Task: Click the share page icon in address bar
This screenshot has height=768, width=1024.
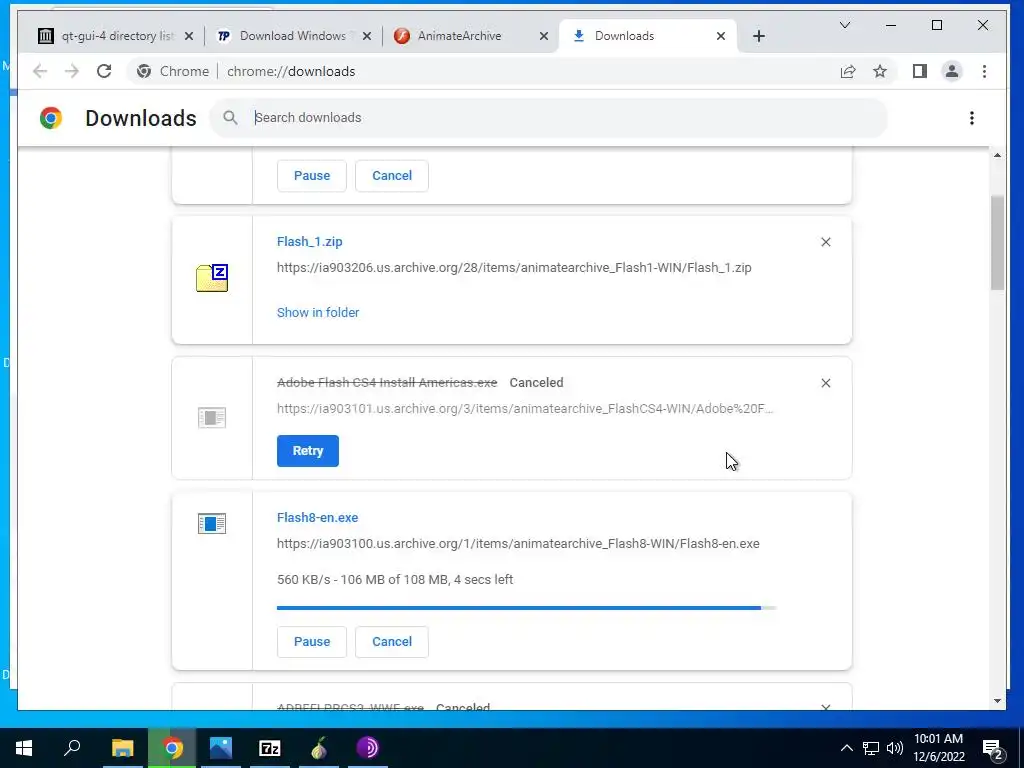Action: 848,71
